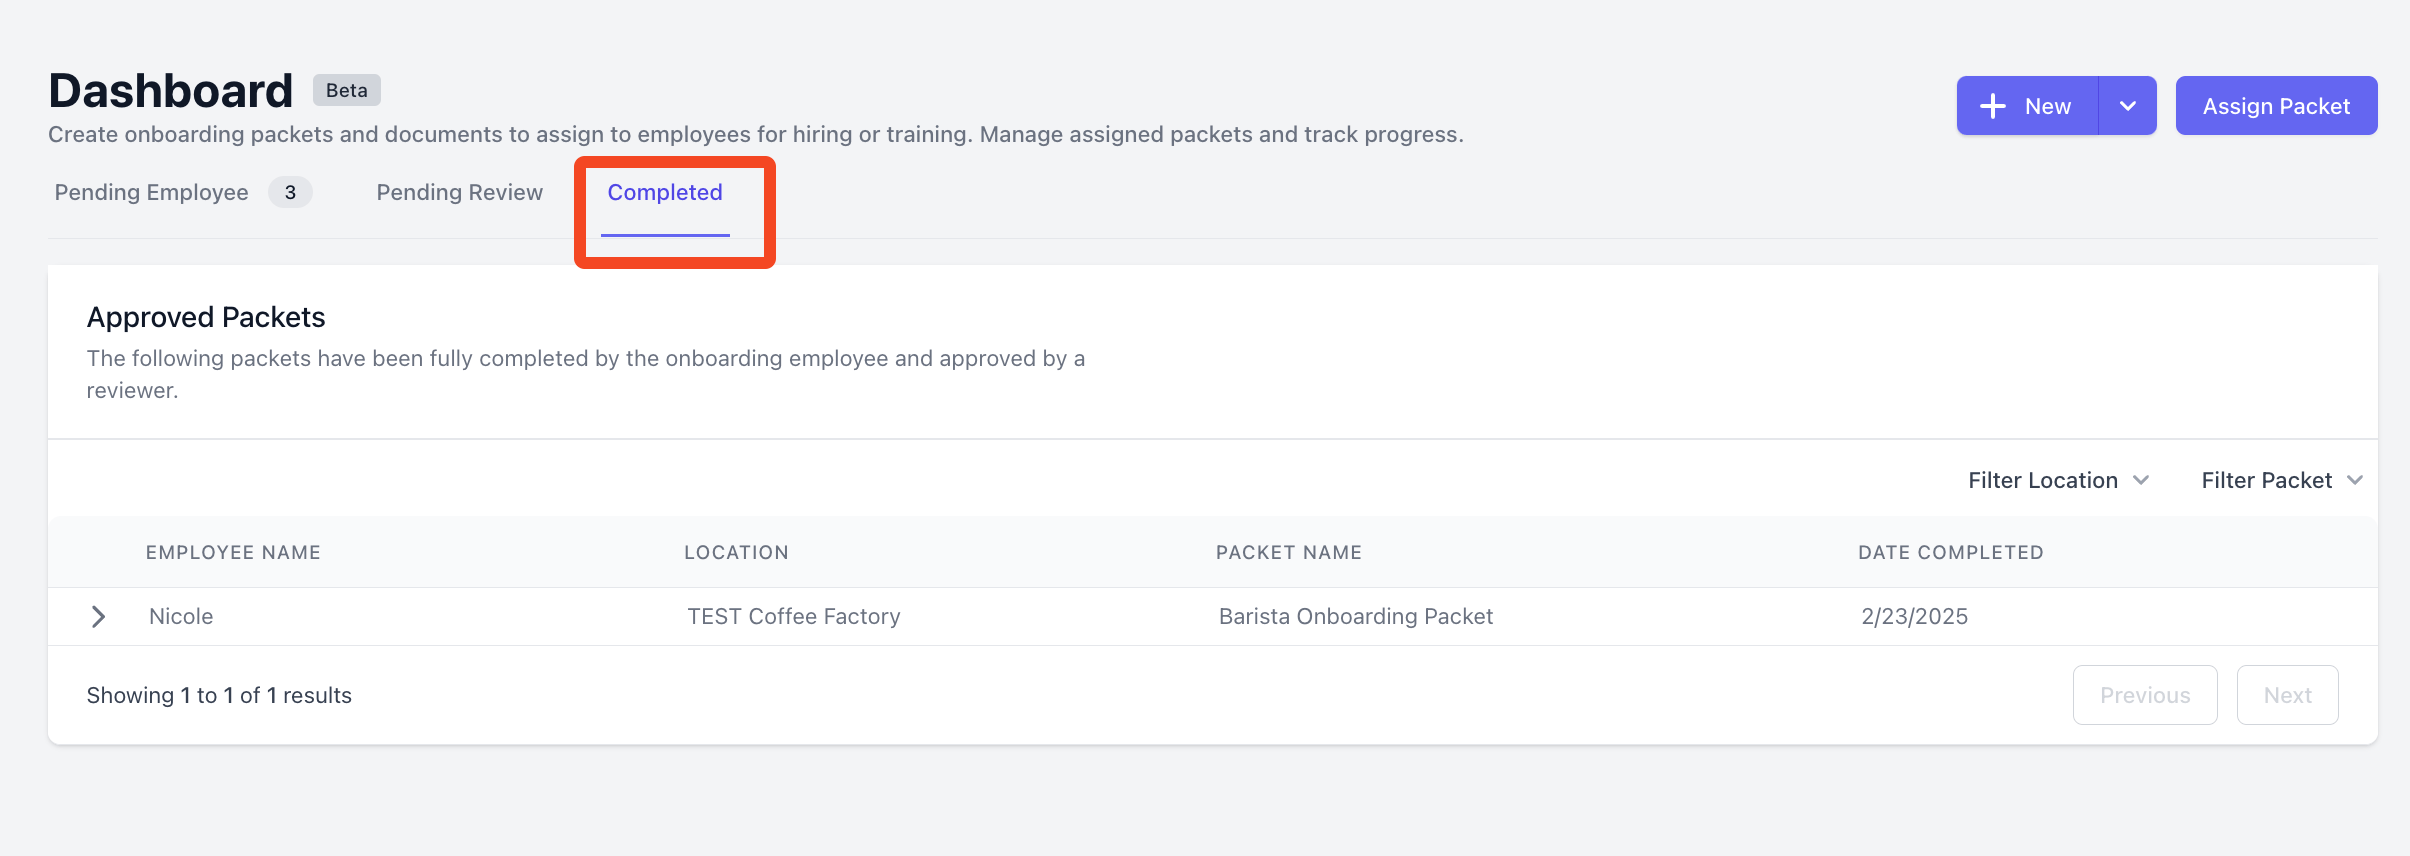Viewport: 2410px width, 856px height.
Task: Click the Employee Name column header
Action: pyautogui.click(x=233, y=552)
